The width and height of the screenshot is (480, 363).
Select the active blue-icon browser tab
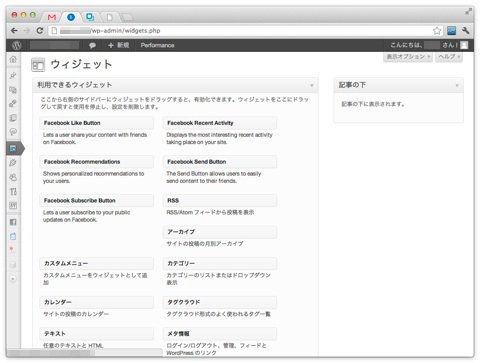click(71, 17)
